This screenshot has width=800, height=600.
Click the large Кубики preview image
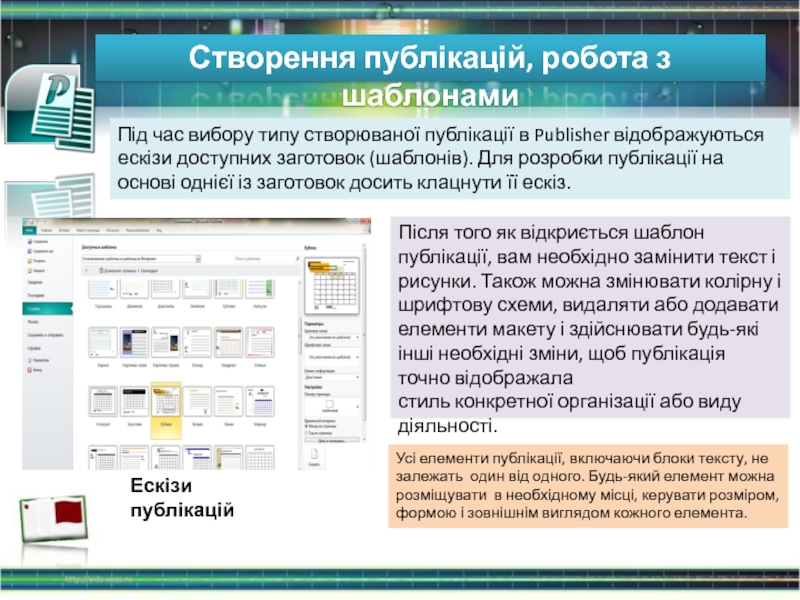tap(332, 285)
